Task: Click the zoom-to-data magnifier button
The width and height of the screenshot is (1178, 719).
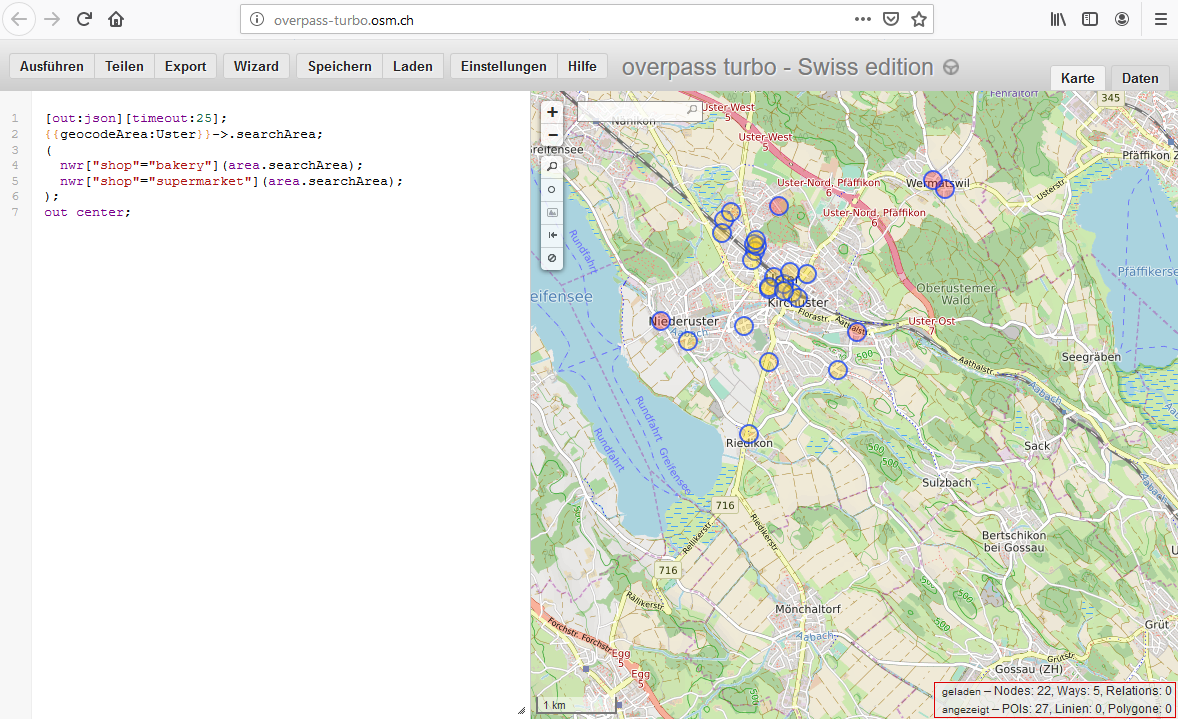Action: click(552, 166)
